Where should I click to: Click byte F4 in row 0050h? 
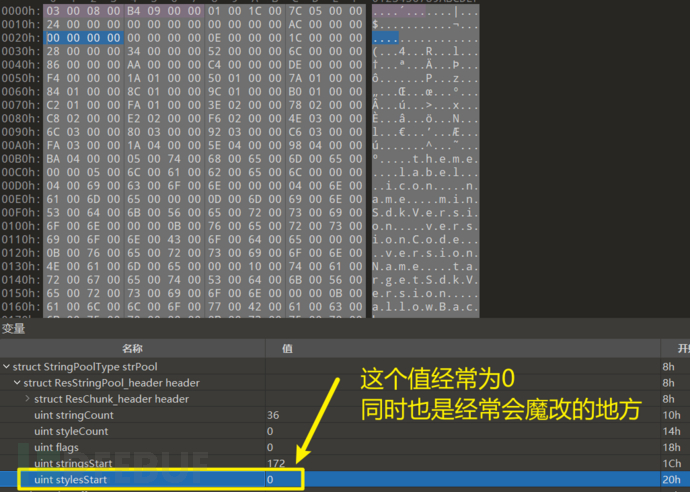point(53,78)
